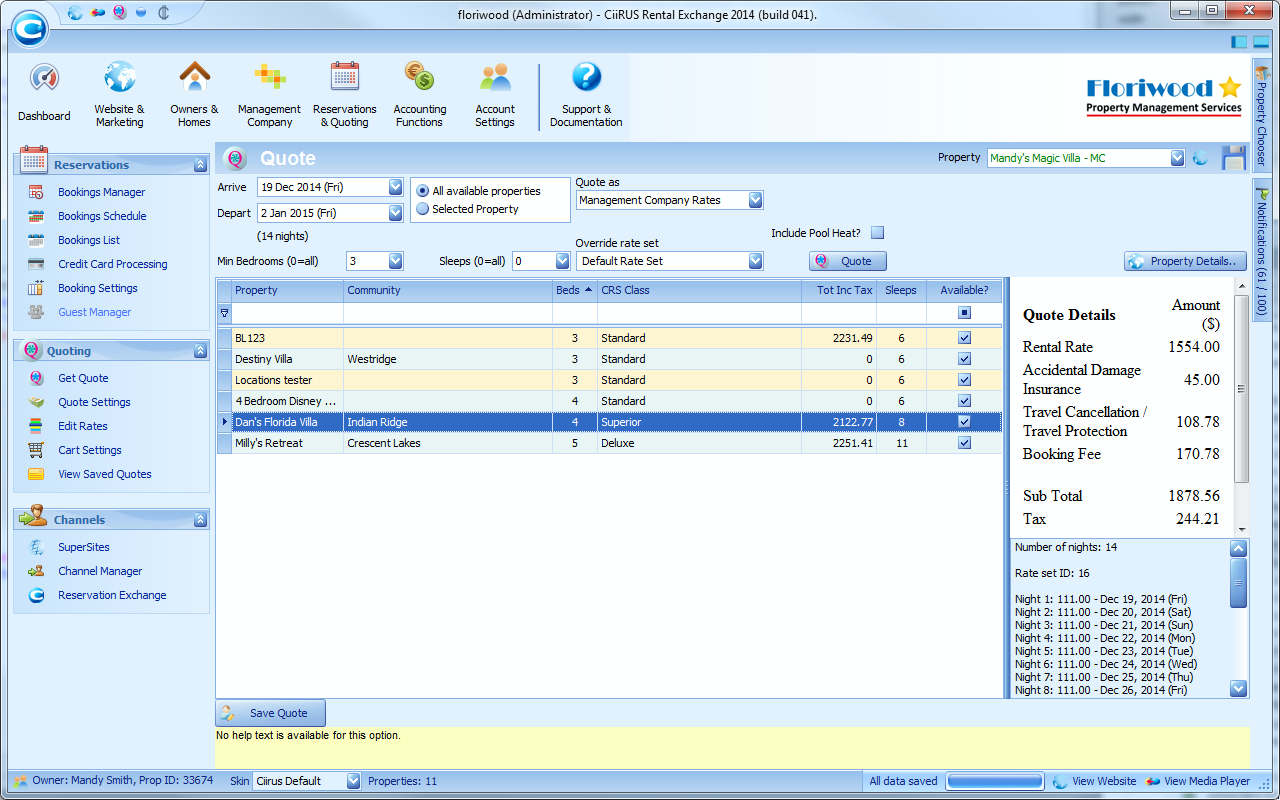Image resolution: width=1280 pixels, height=800 pixels.
Task: Sort by the Property column header
Action: (x=287, y=290)
